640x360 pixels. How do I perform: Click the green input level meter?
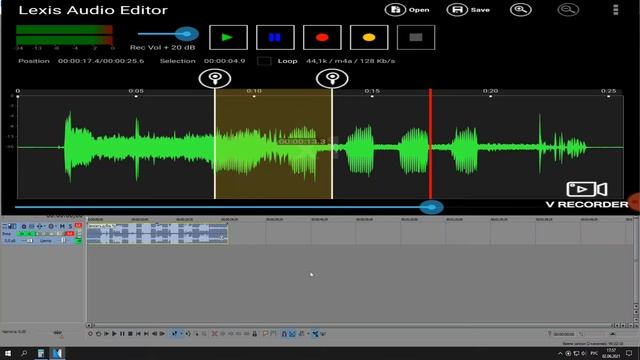tap(64, 35)
